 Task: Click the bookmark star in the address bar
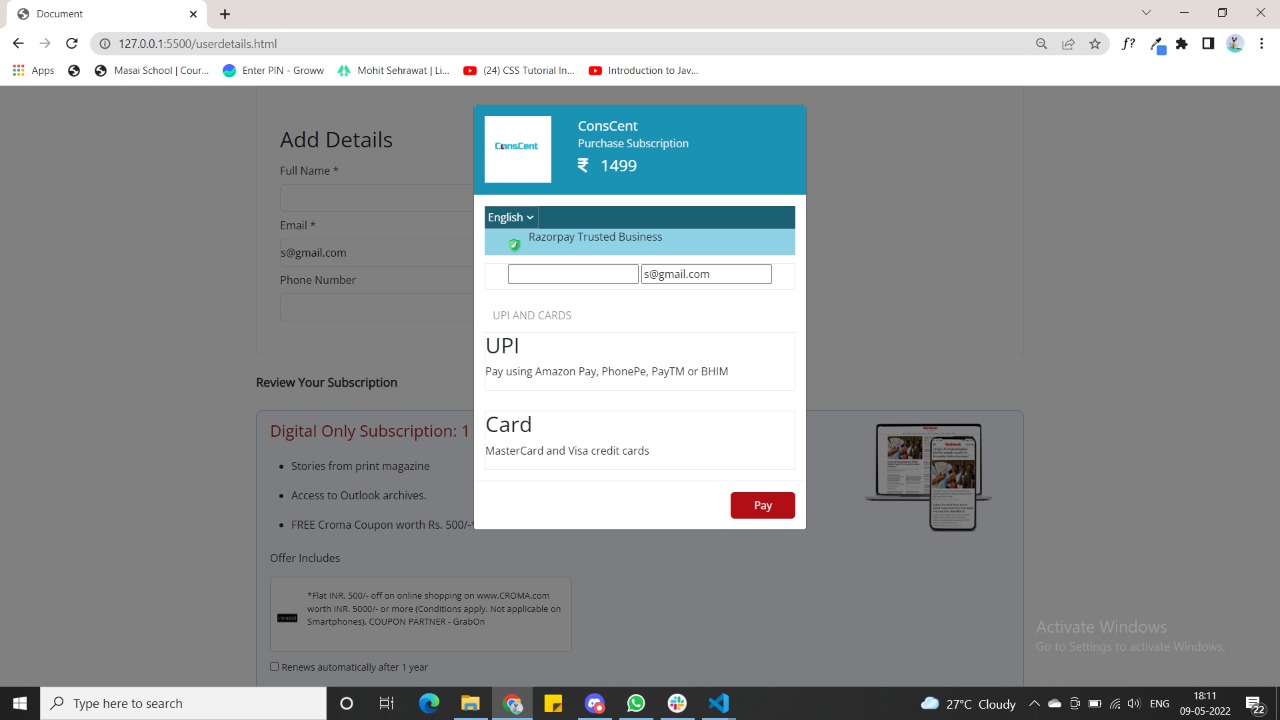click(x=1094, y=43)
